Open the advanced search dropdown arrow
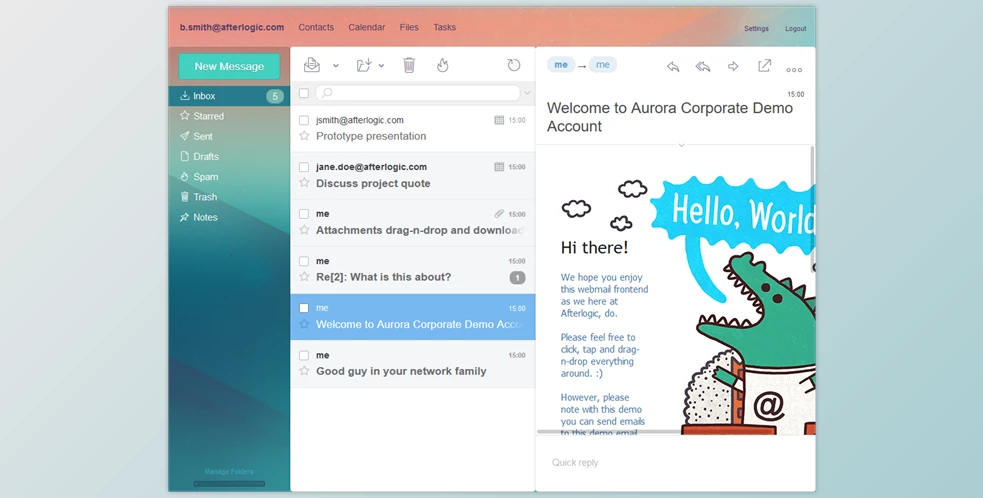The width and height of the screenshot is (983, 498). (527, 93)
